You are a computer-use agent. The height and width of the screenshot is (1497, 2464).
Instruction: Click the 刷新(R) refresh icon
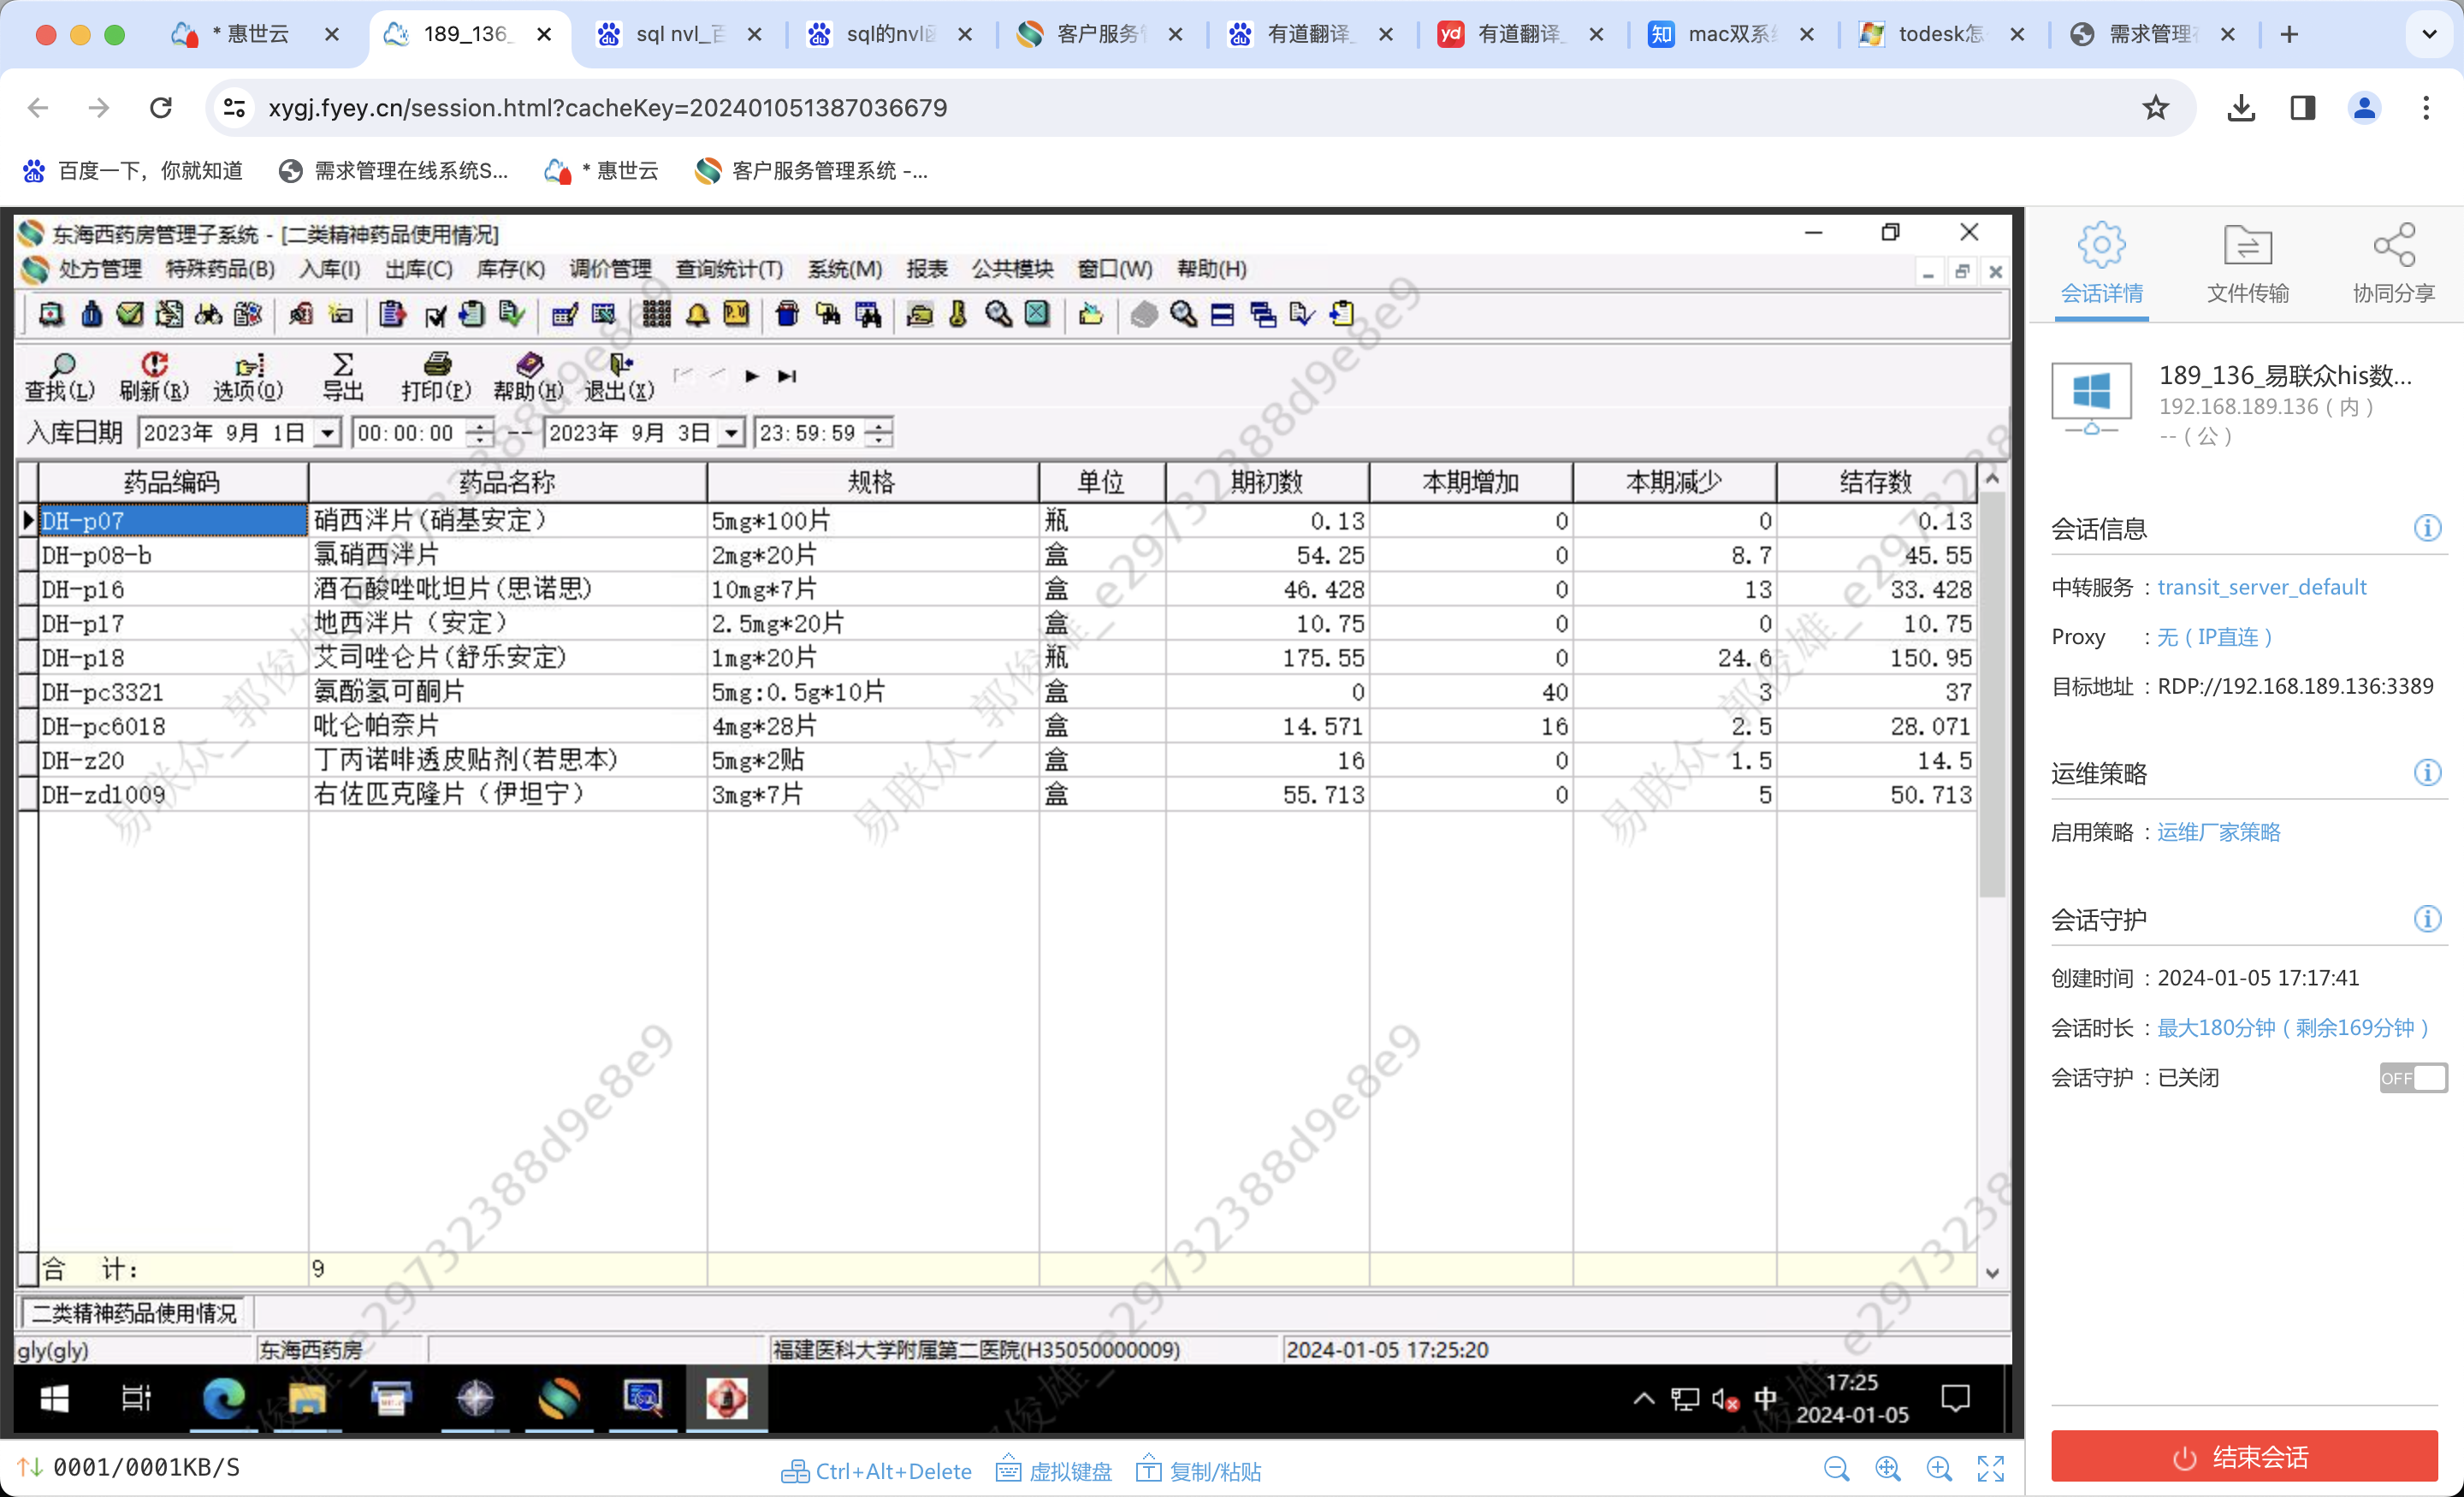coord(154,375)
